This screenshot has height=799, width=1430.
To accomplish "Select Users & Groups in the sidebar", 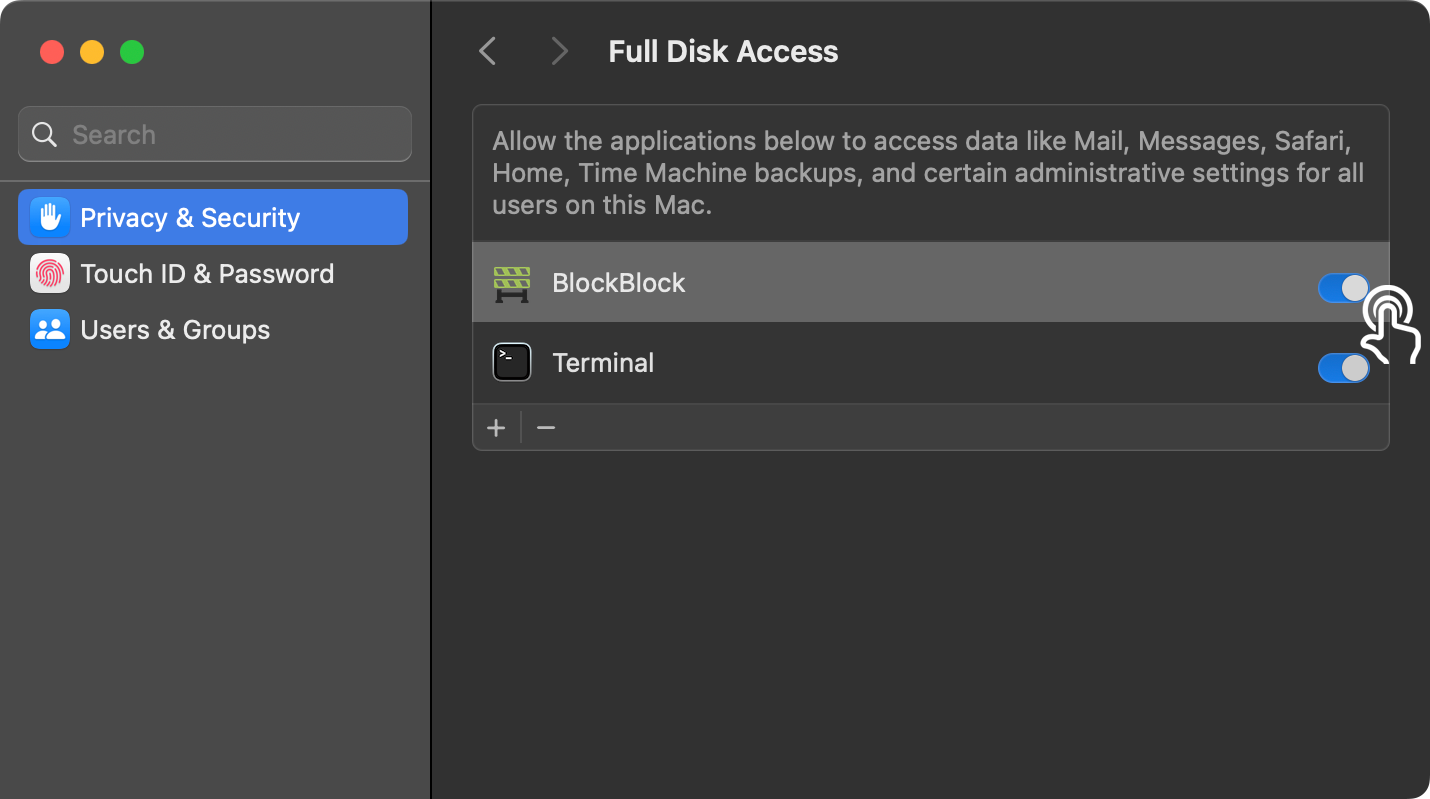I will [213, 329].
